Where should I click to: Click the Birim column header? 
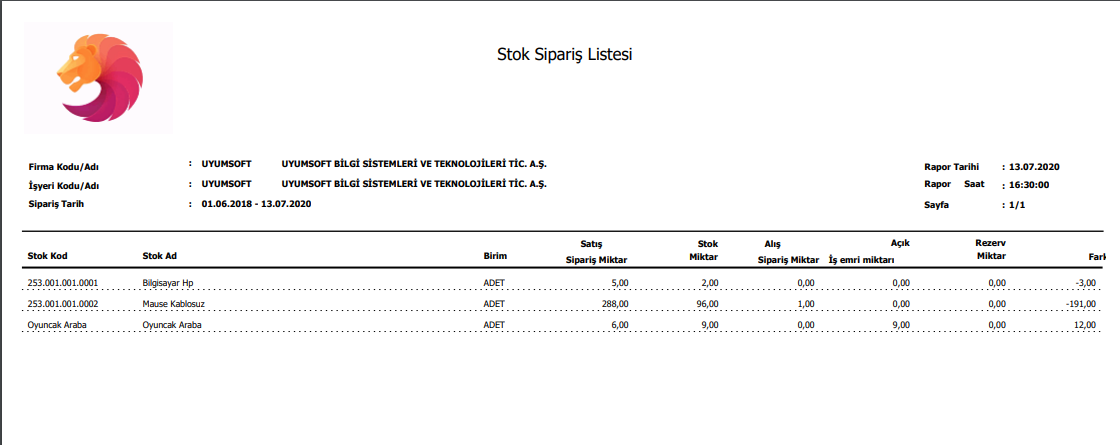pos(495,256)
